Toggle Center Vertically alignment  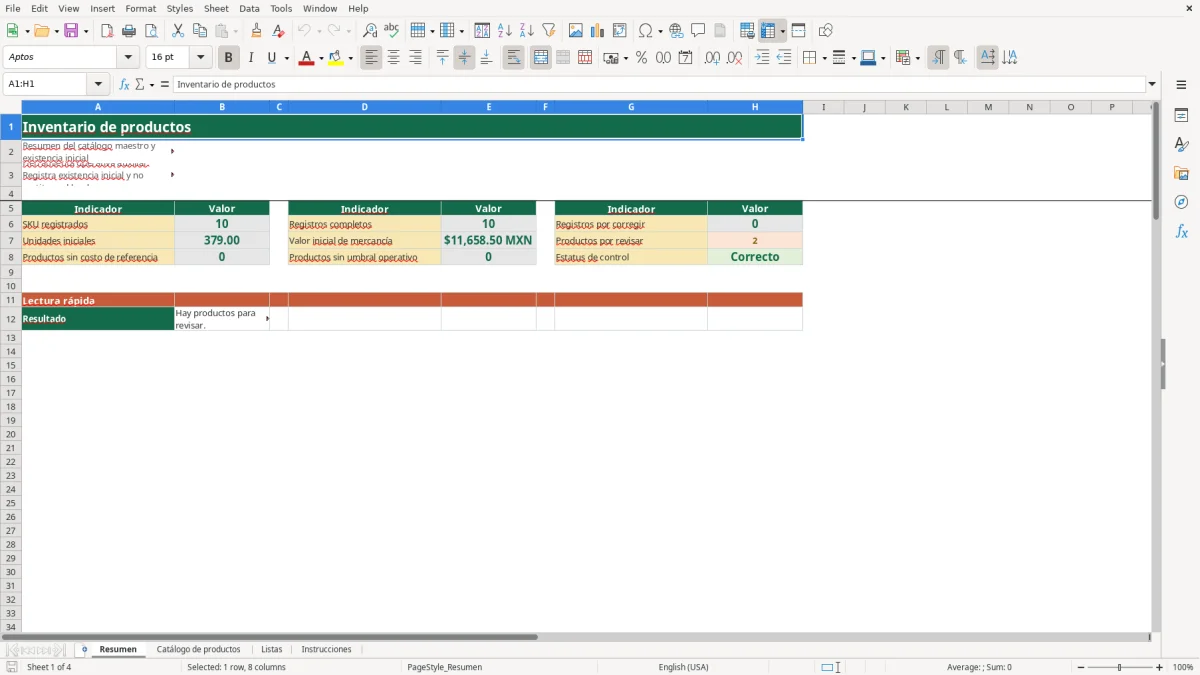pyautogui.click(x=464, y=58)
